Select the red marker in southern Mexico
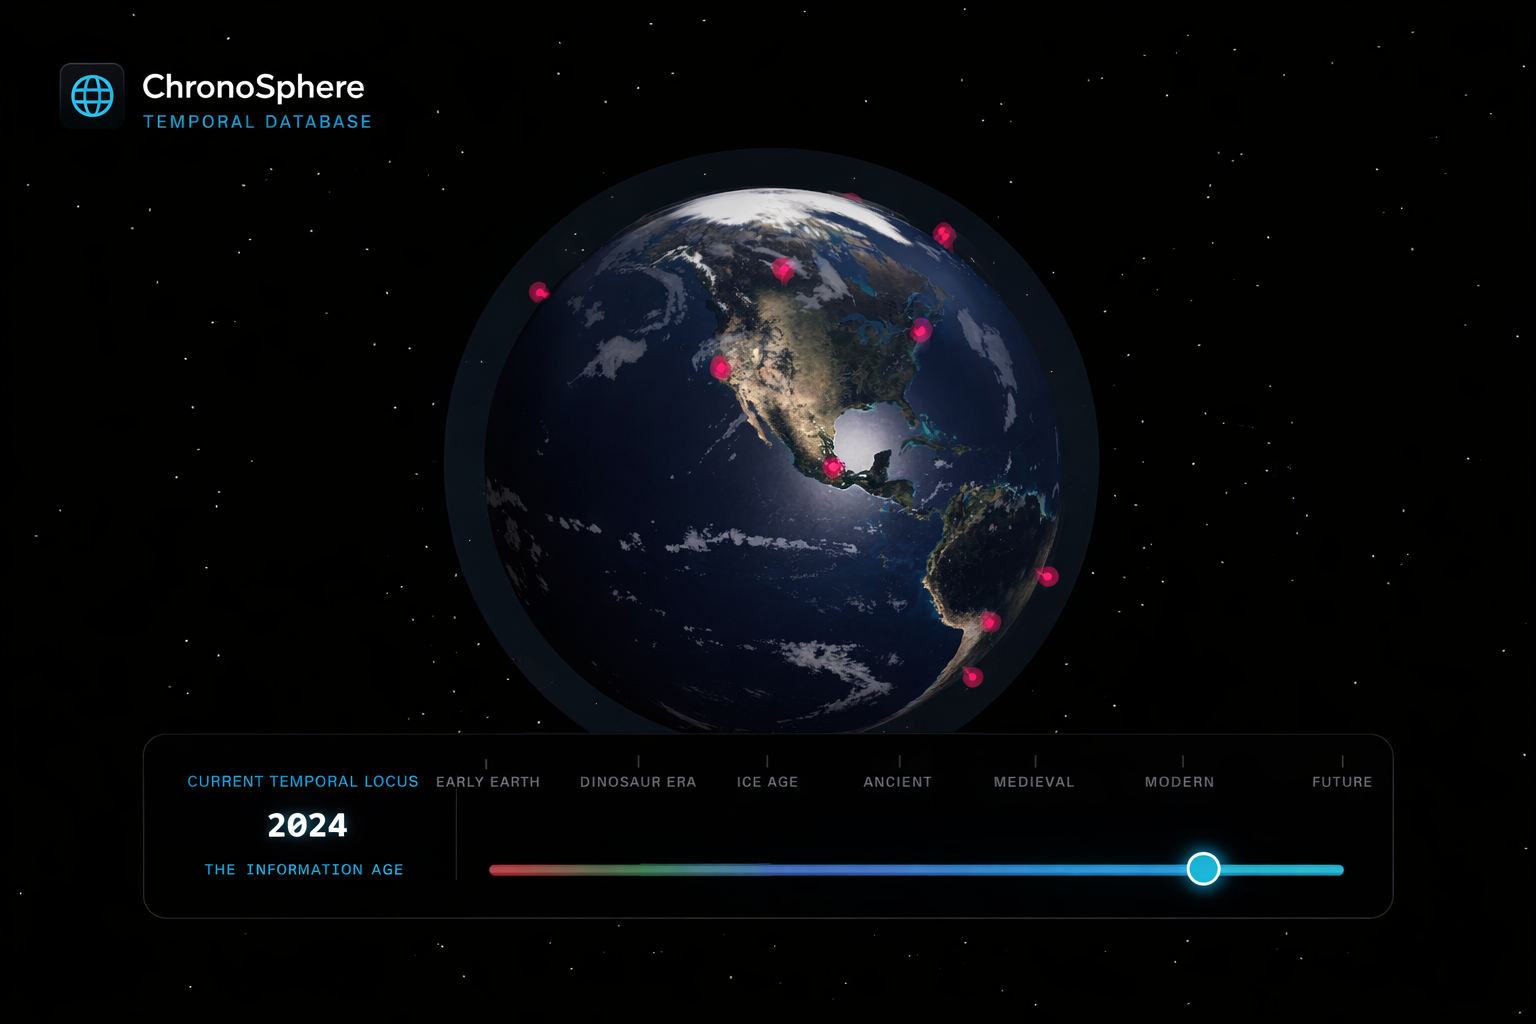Screen dimensions: 1536x1024 click(832, 467)
